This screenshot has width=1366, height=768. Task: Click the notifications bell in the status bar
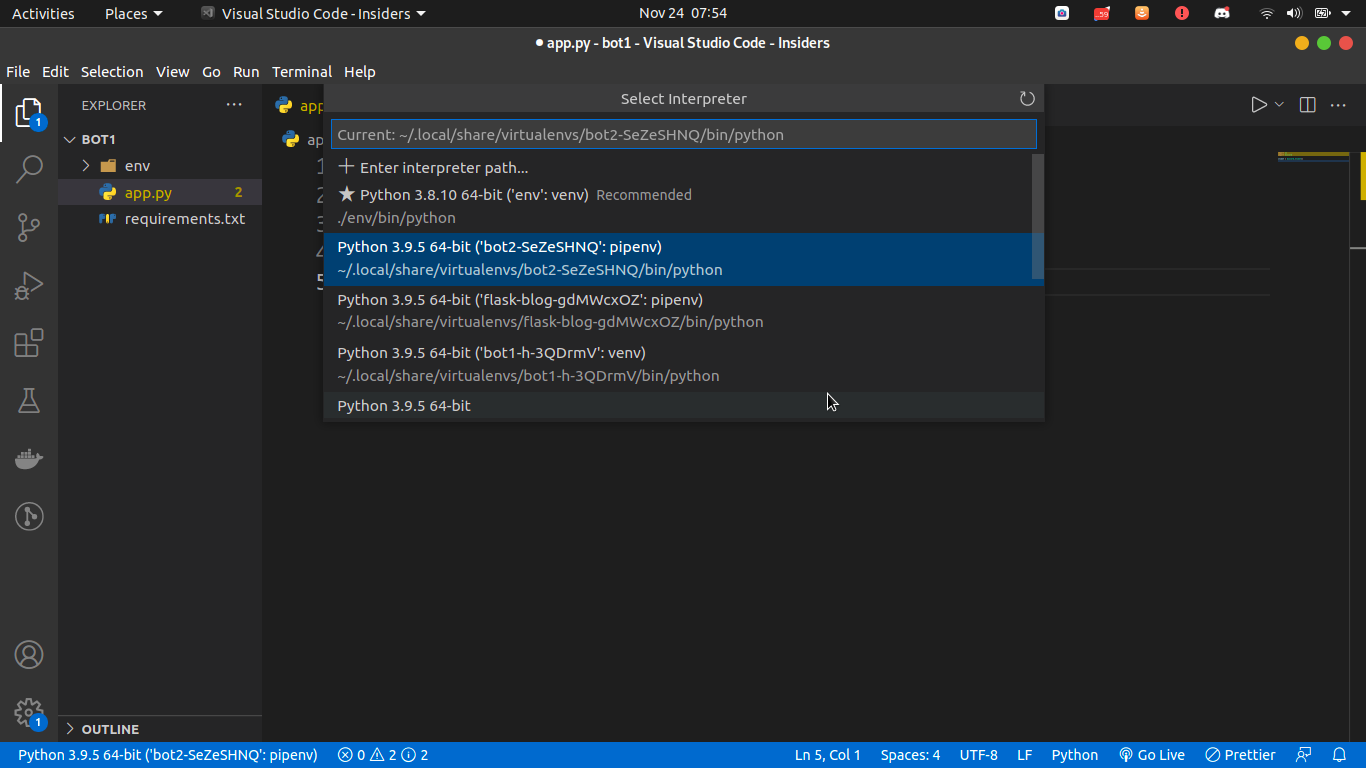click(1339, 755)
